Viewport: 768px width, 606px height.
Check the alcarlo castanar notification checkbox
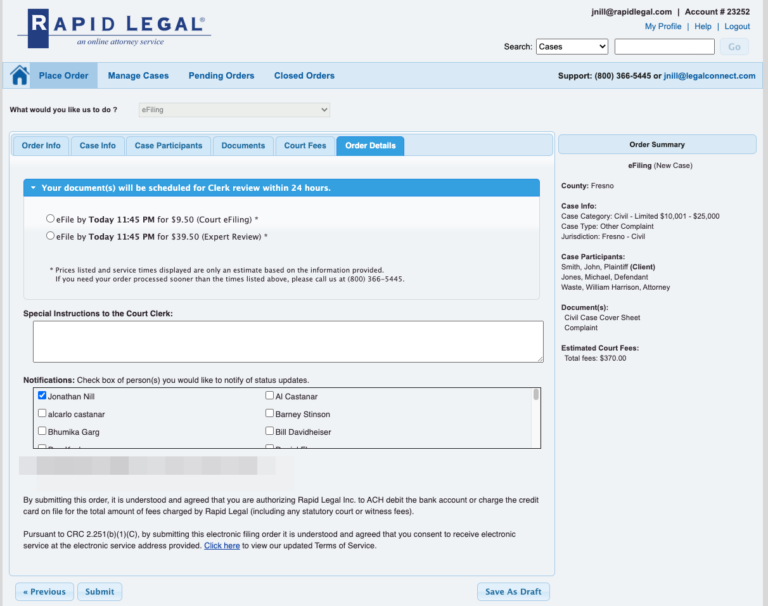pyautogui.click(x=42, y=413)
